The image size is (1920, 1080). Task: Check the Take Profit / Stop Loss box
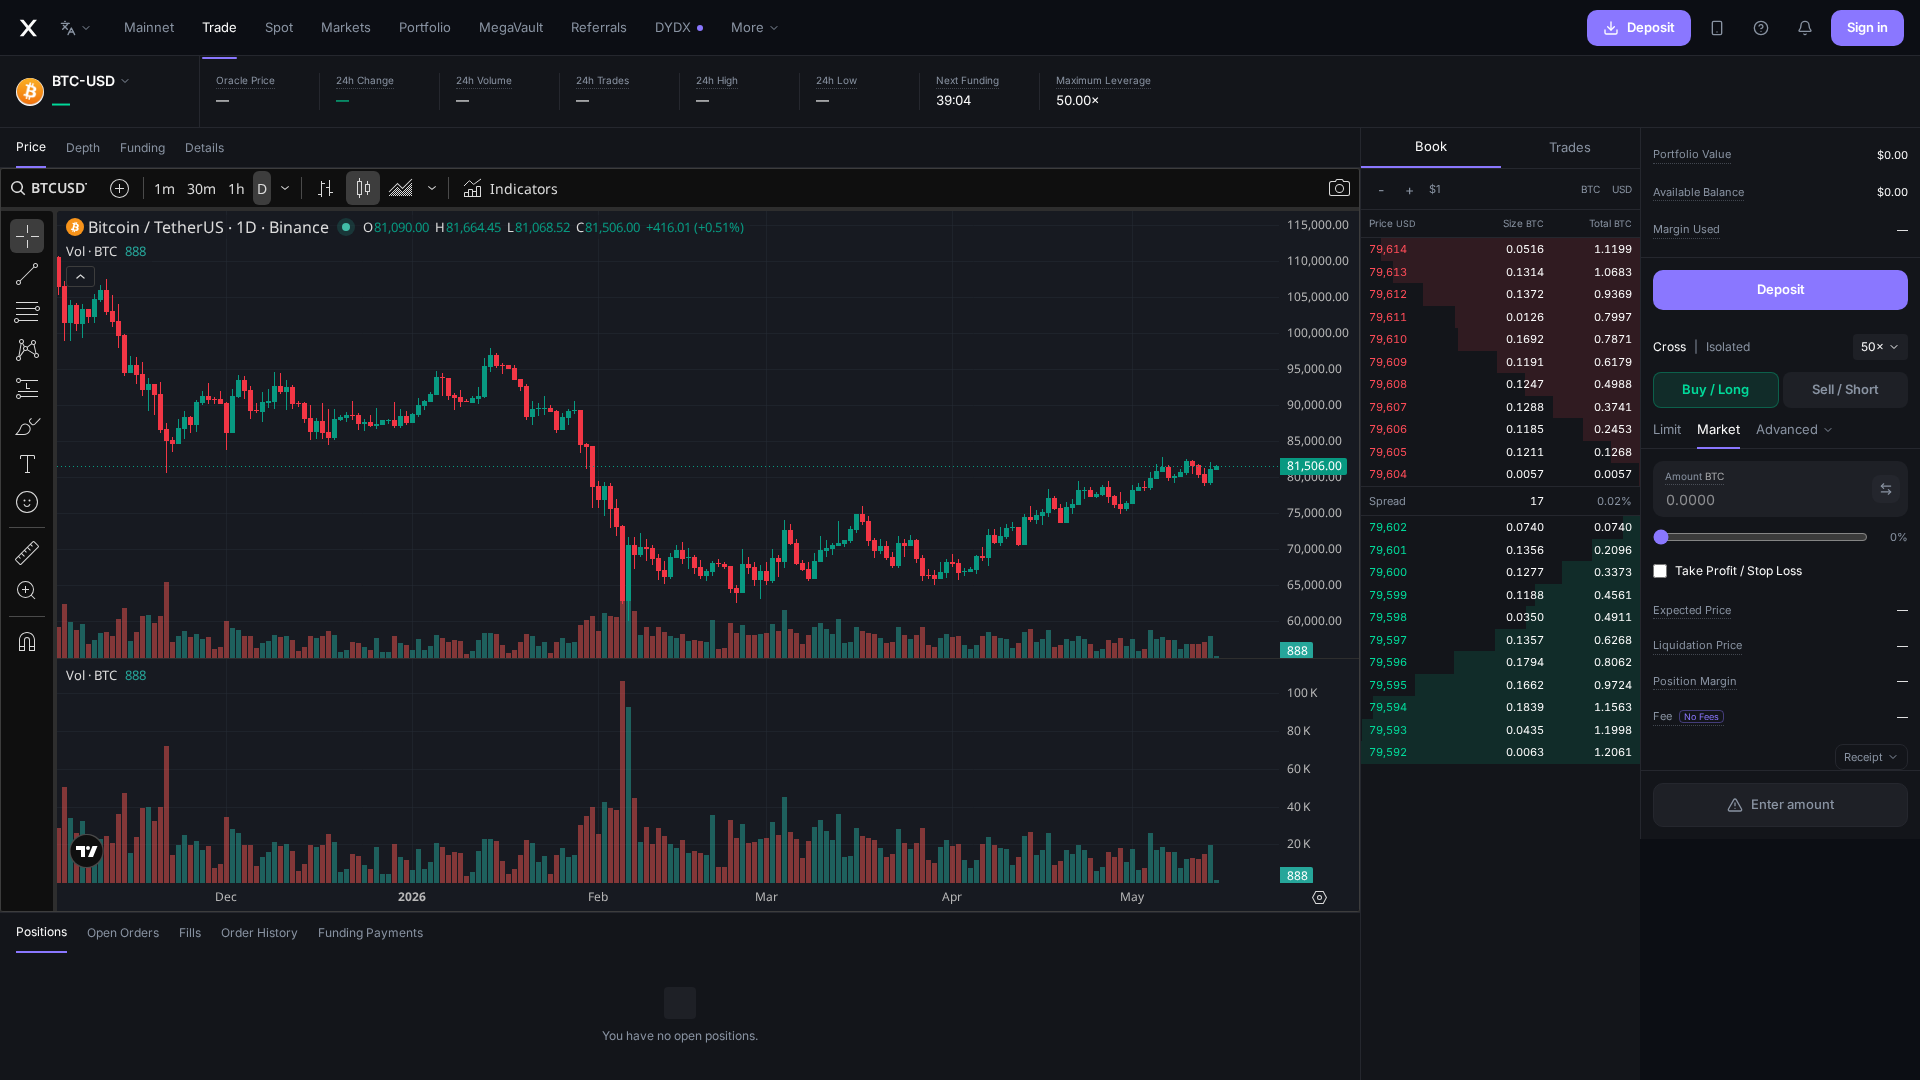point(1660,571)
